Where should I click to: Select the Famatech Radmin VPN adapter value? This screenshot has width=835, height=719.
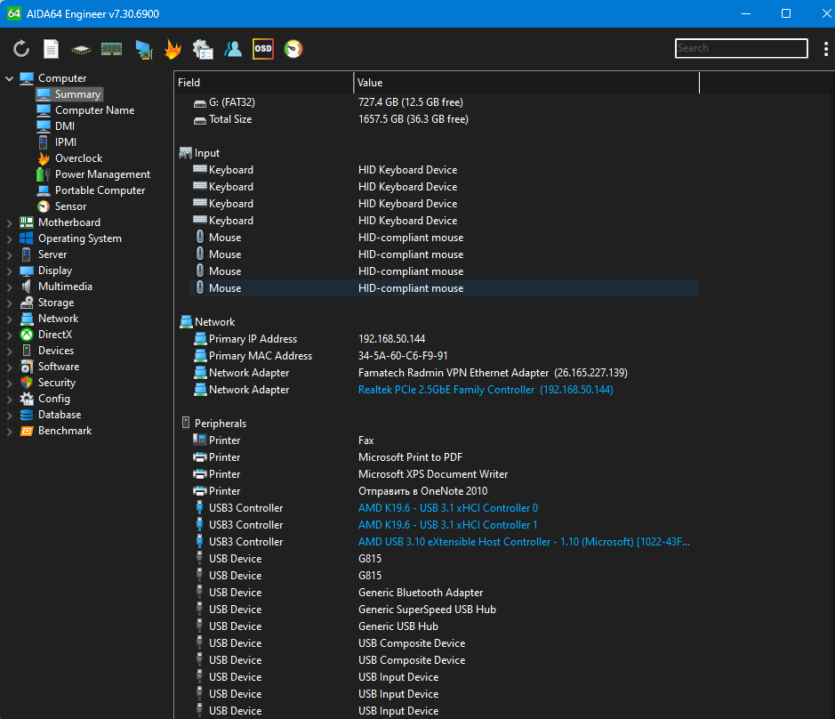(493, 373)
